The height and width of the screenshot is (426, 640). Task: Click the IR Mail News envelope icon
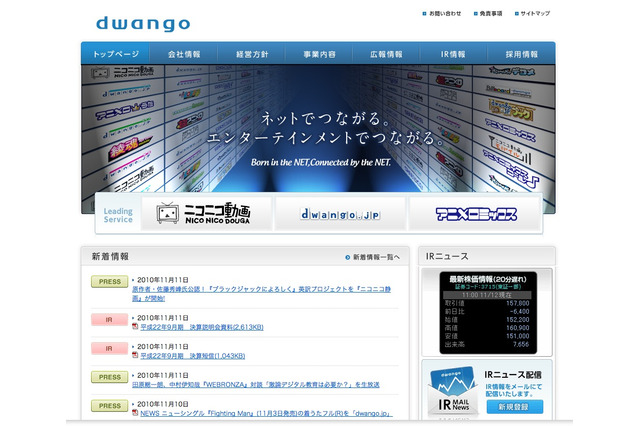tap(453, 391)
